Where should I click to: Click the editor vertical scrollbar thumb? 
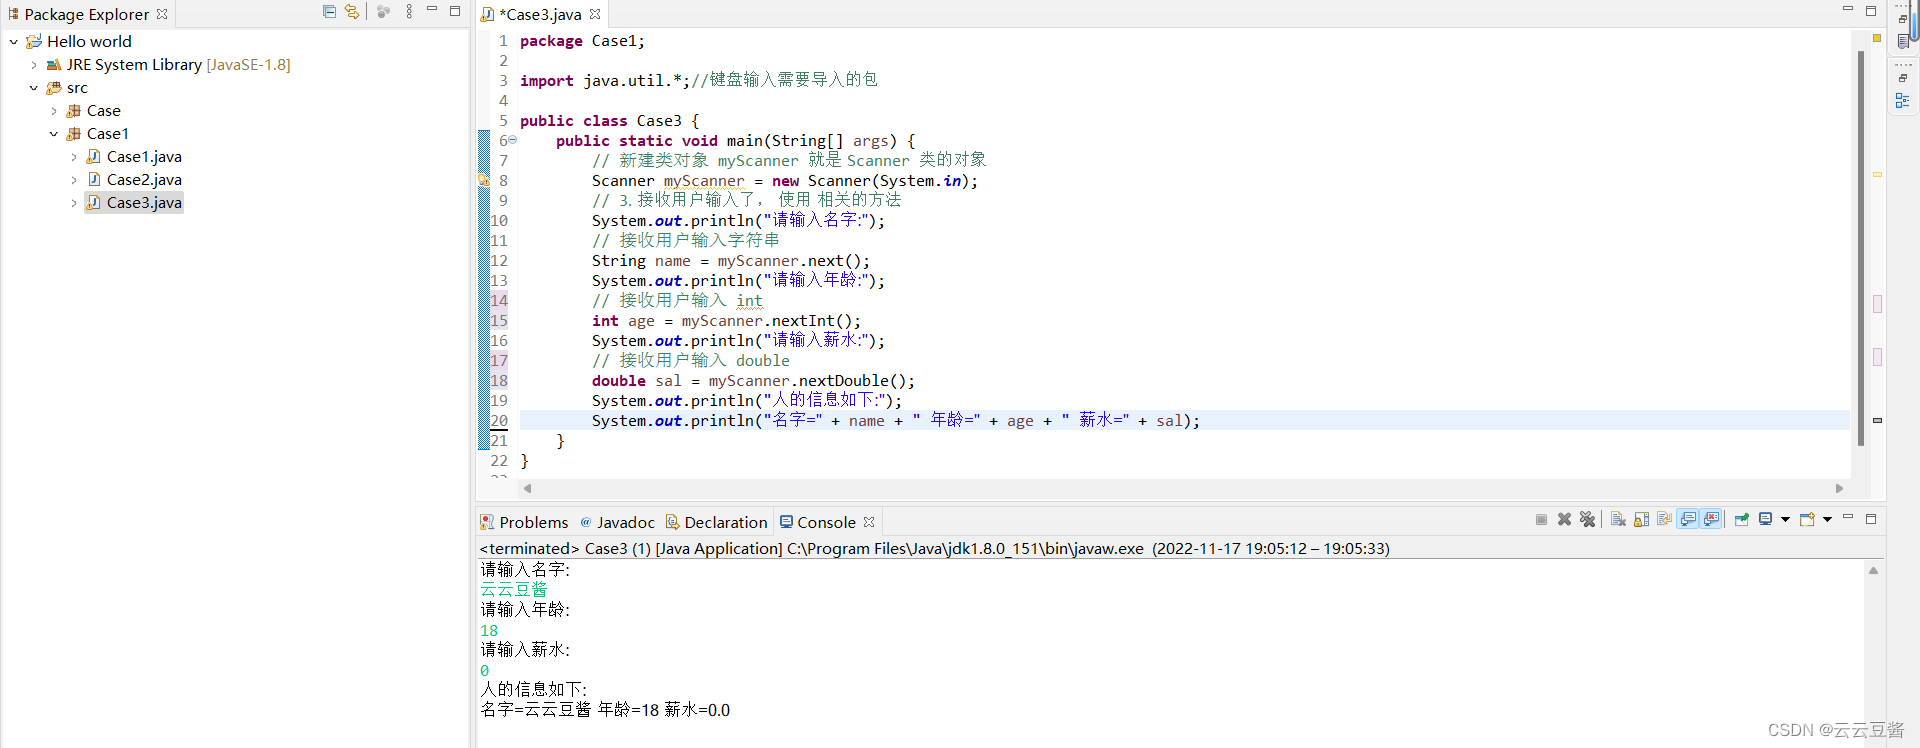(x=1860, y=247)
